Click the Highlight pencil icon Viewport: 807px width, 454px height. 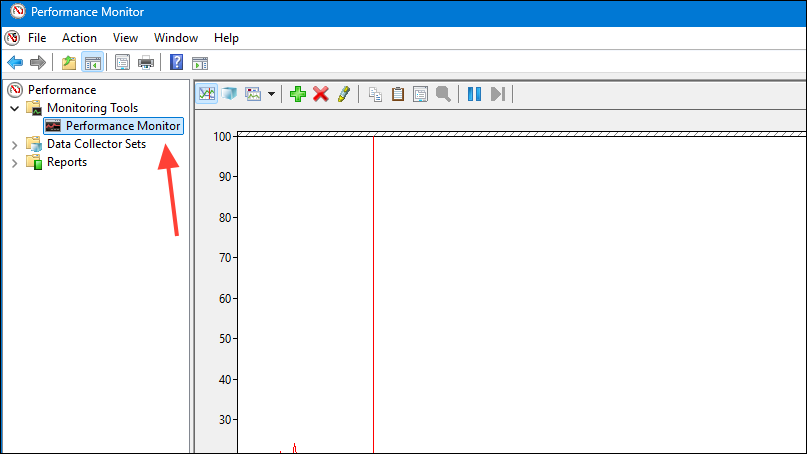[x=344, y=94]
